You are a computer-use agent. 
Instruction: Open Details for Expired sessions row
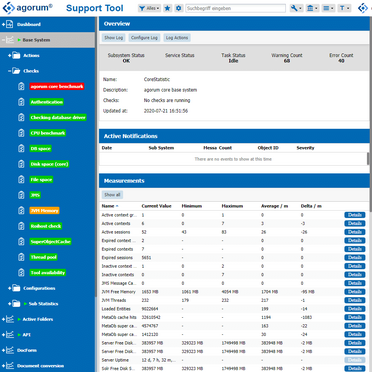(x=355, y=258)
